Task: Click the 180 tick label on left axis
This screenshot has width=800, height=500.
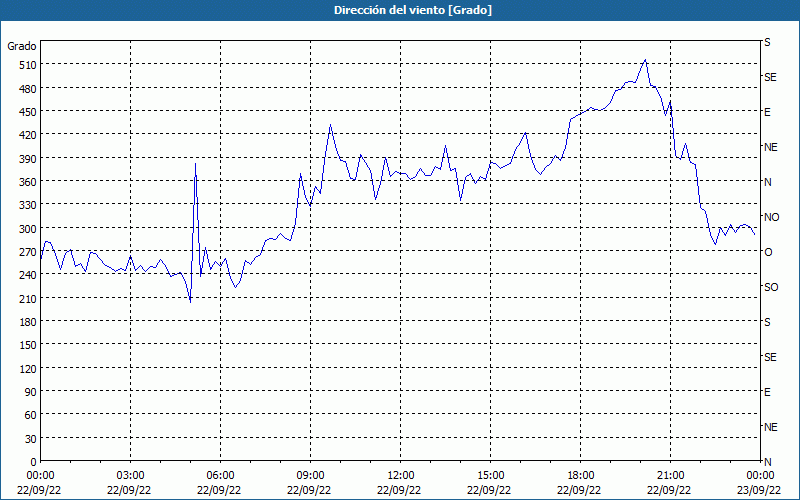Action: pos(28,322)
